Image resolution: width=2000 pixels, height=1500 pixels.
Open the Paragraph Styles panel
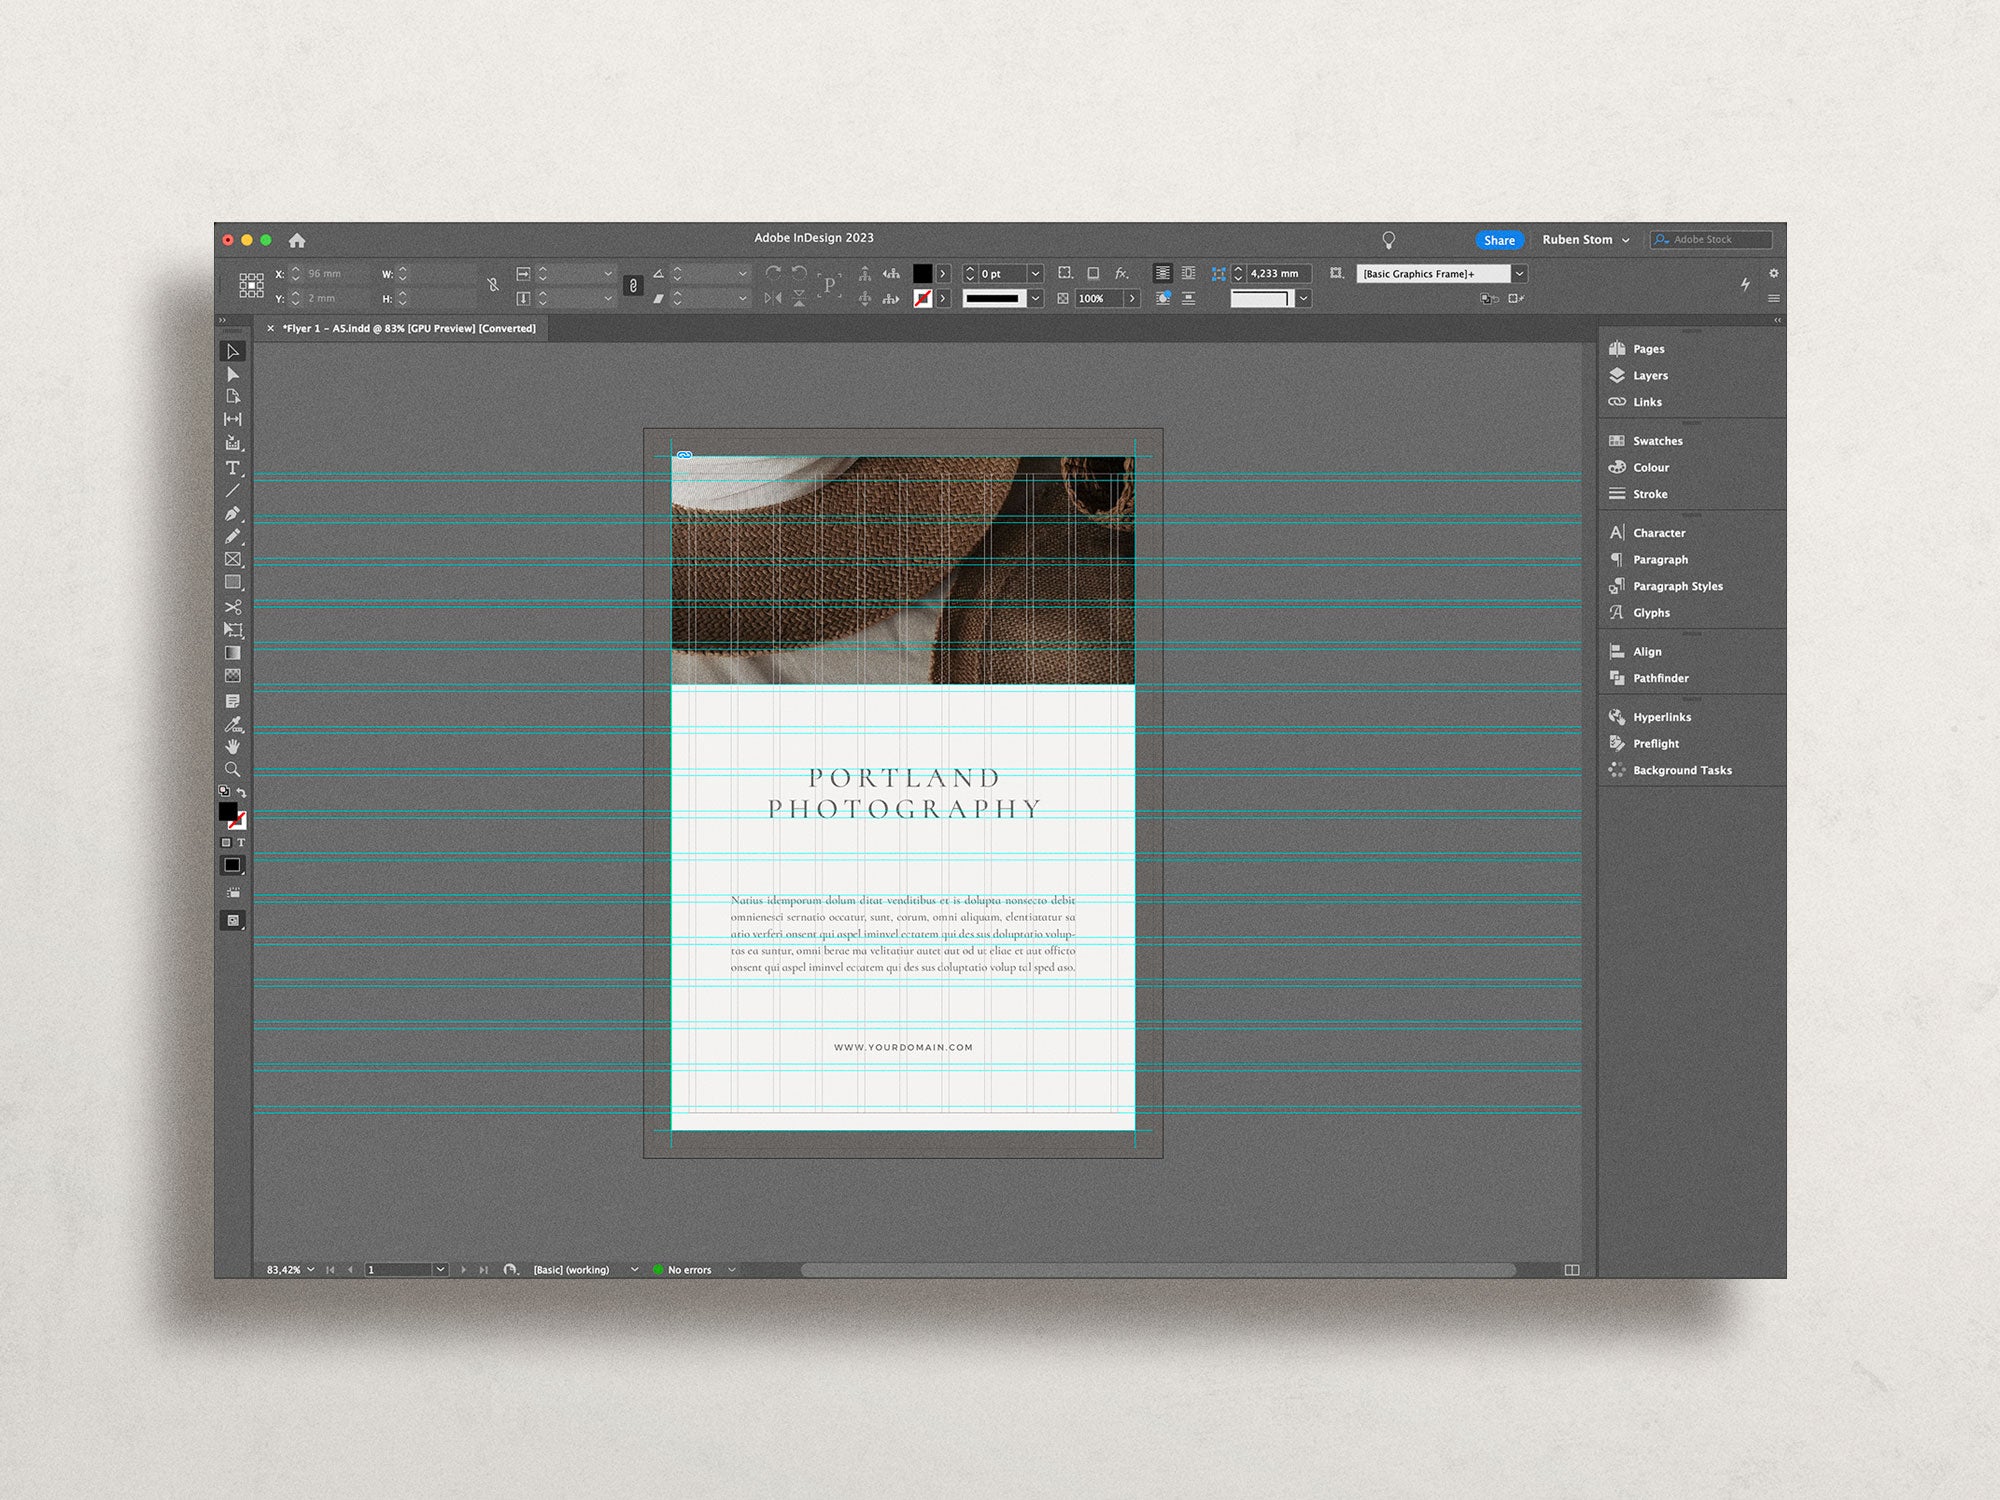[x=1676, y=586]
